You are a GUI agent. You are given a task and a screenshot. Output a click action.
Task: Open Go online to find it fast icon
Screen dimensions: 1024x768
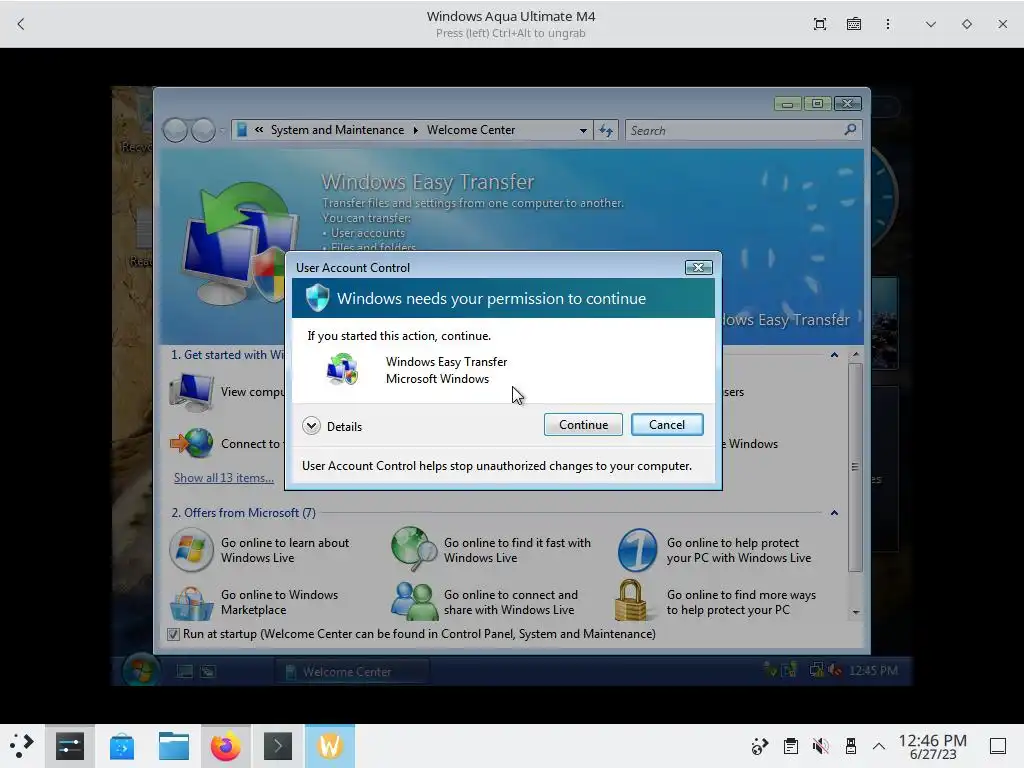(x=413, y=549)
